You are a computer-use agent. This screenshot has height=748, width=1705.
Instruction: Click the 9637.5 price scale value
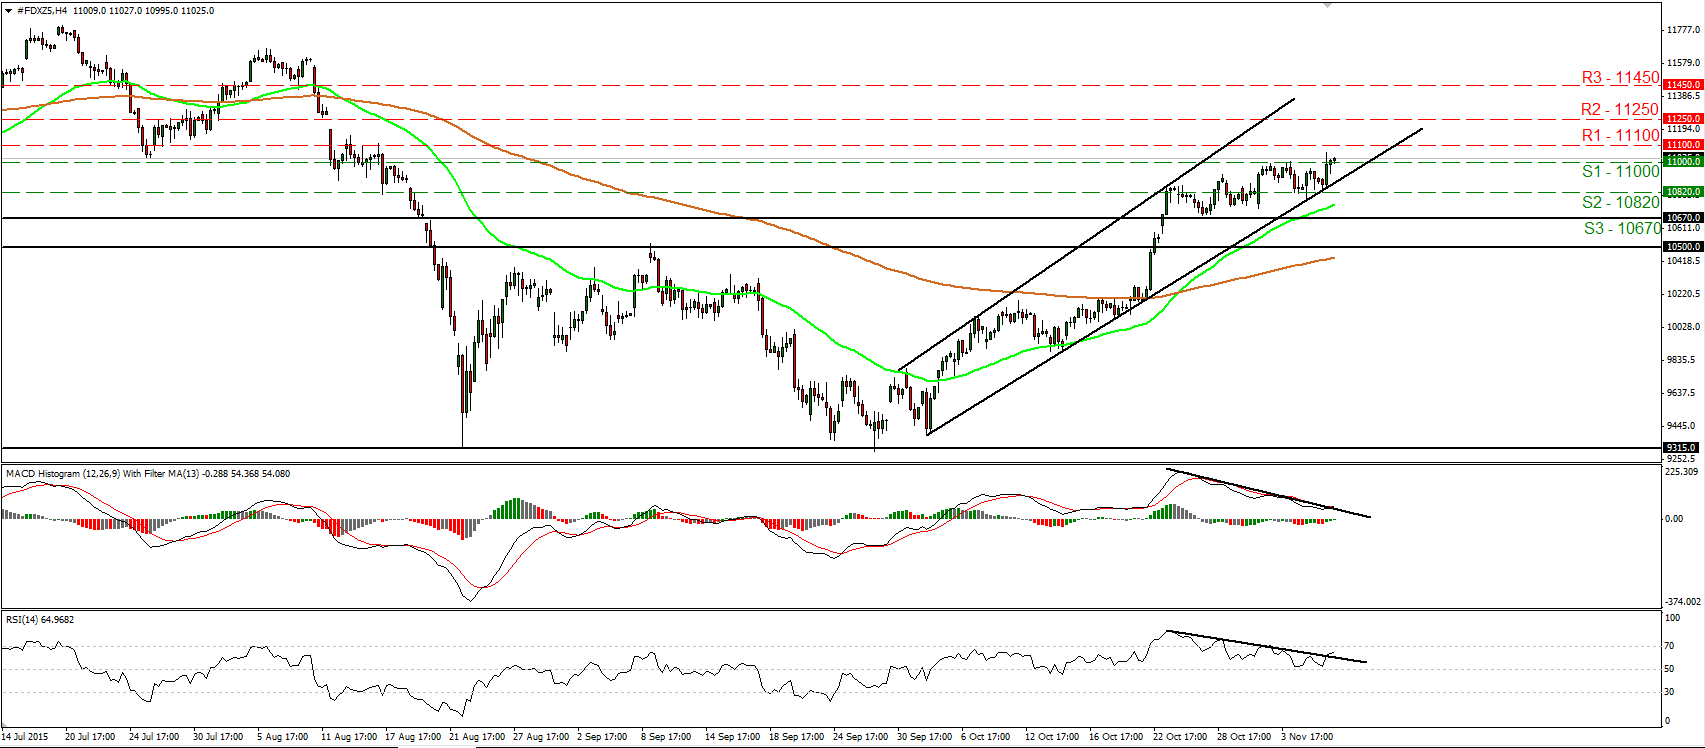coord(1682,392)
